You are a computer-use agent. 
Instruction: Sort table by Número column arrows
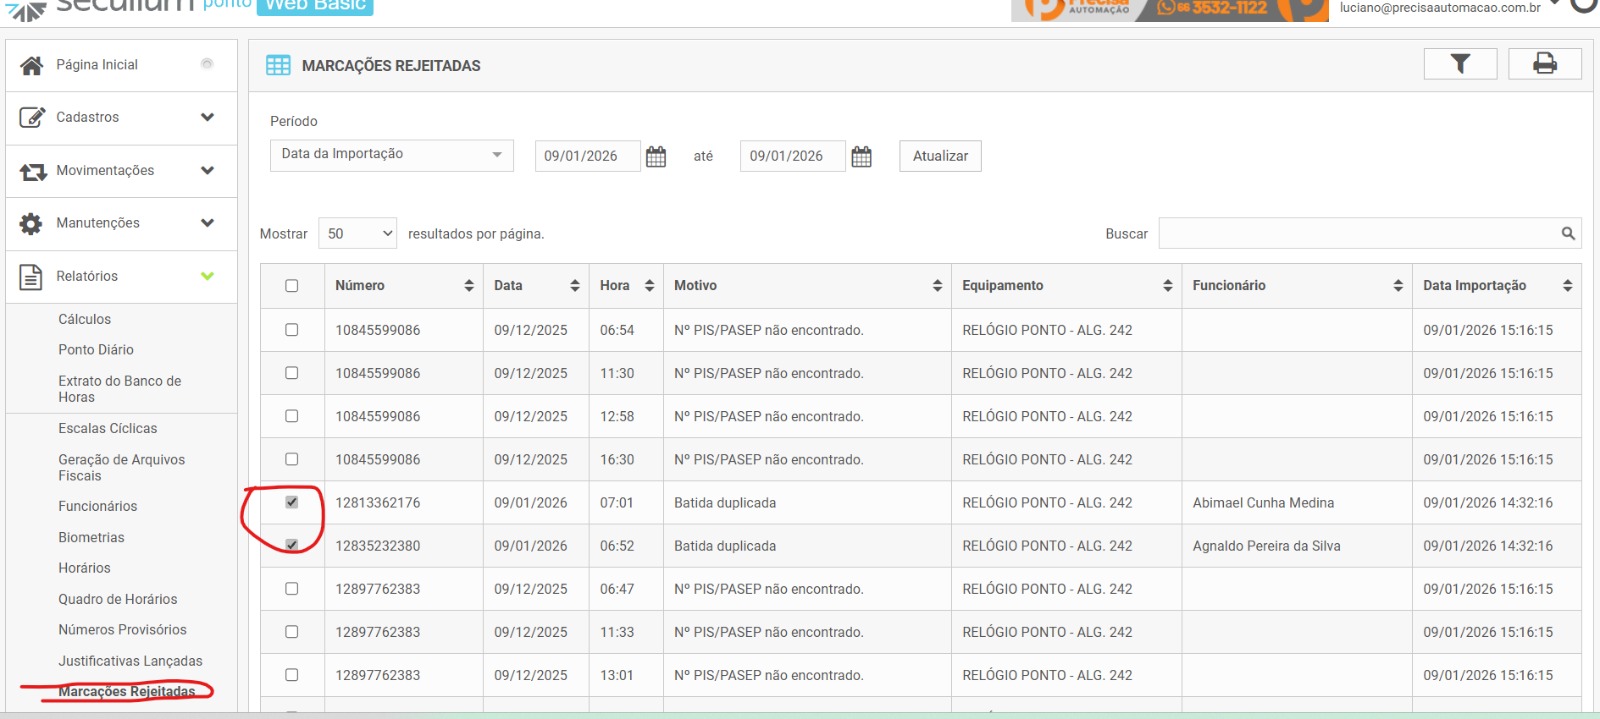tap(469, 286)
